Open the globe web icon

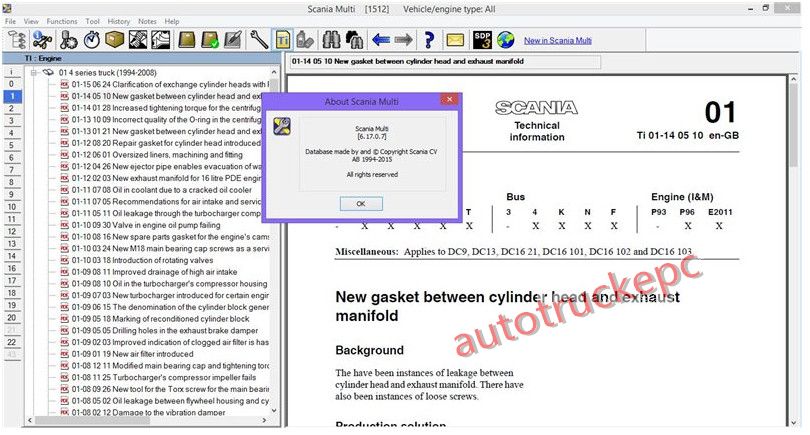coord(506,40)
